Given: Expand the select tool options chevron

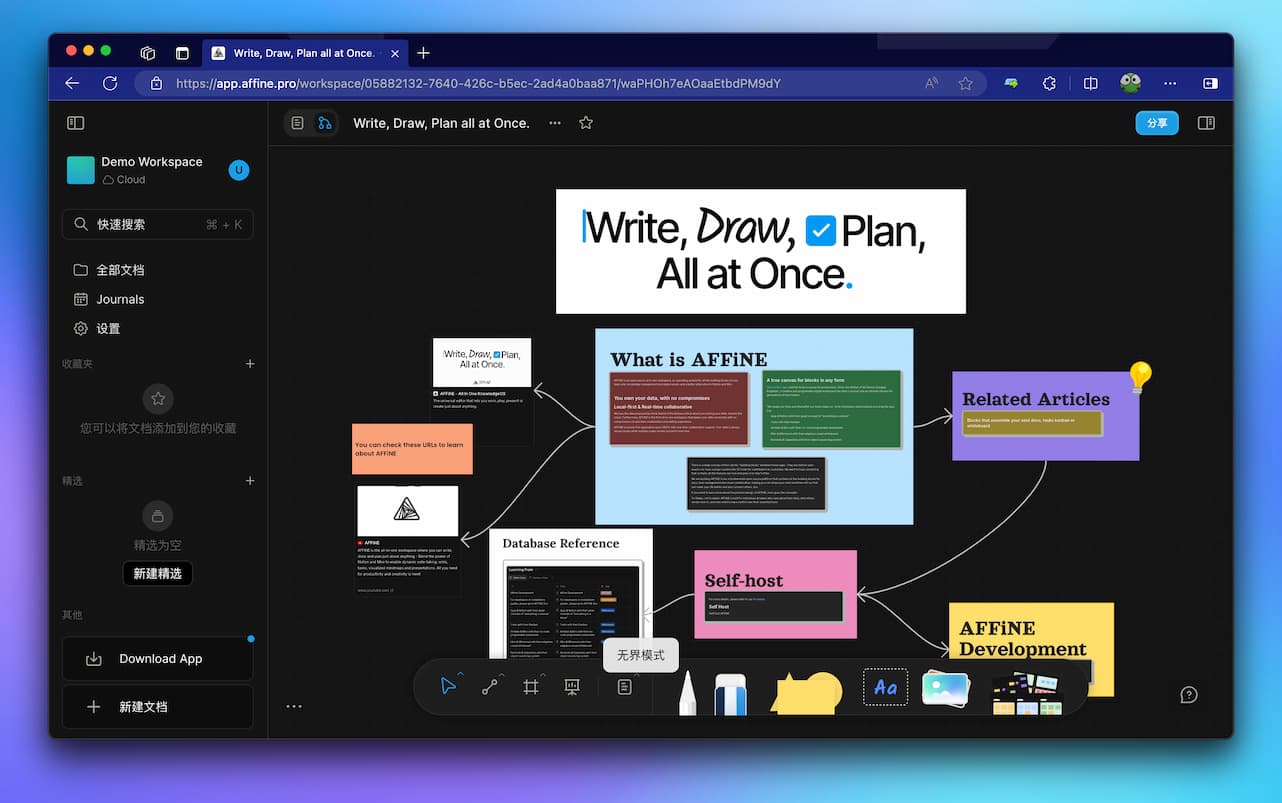Looking at the screenshot, I should [x=460, y=675].
